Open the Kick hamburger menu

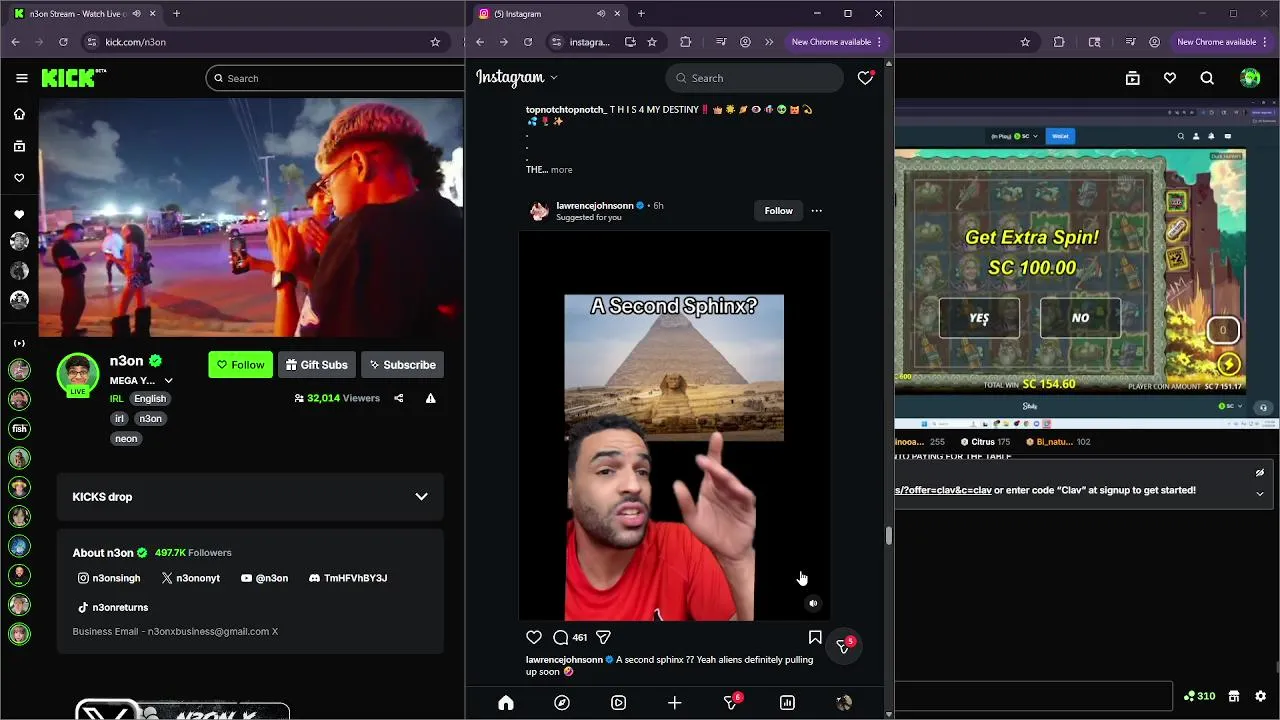pyautogui.click(x=22, y=78)
